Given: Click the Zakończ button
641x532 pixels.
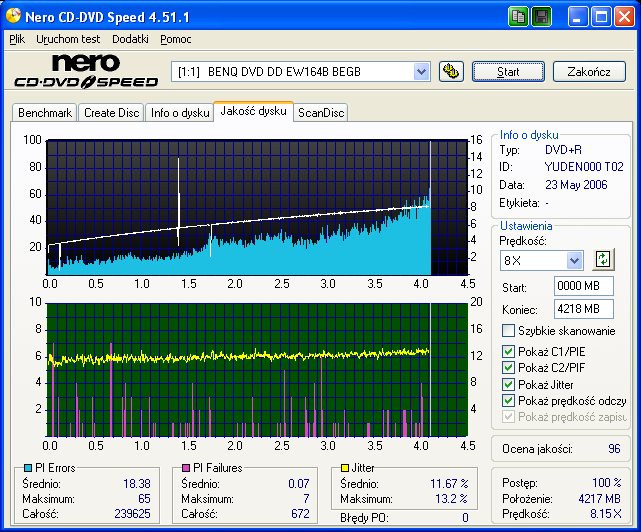Looking at the screenshot, I should pyautogui.click(x=589, y=72).
